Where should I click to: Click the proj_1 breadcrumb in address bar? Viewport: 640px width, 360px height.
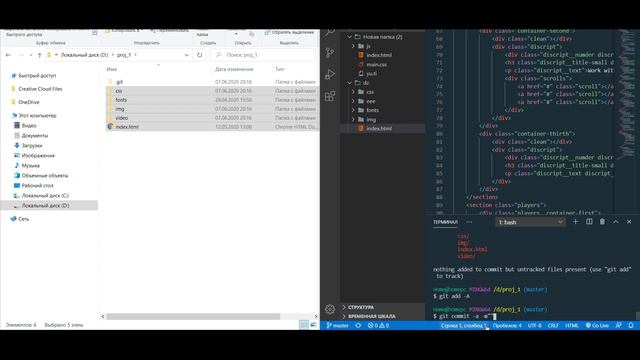coord(124,55)
